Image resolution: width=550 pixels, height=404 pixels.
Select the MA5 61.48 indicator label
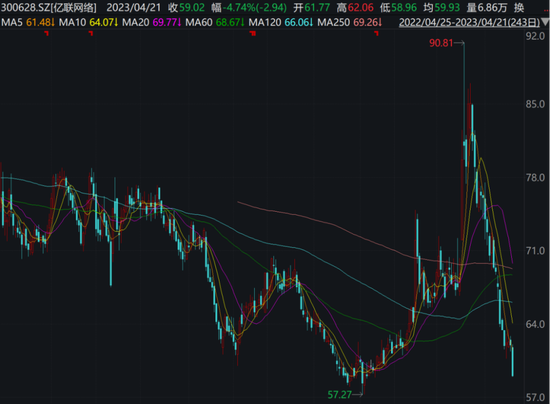pyautogui.click(x=28, y=22)
